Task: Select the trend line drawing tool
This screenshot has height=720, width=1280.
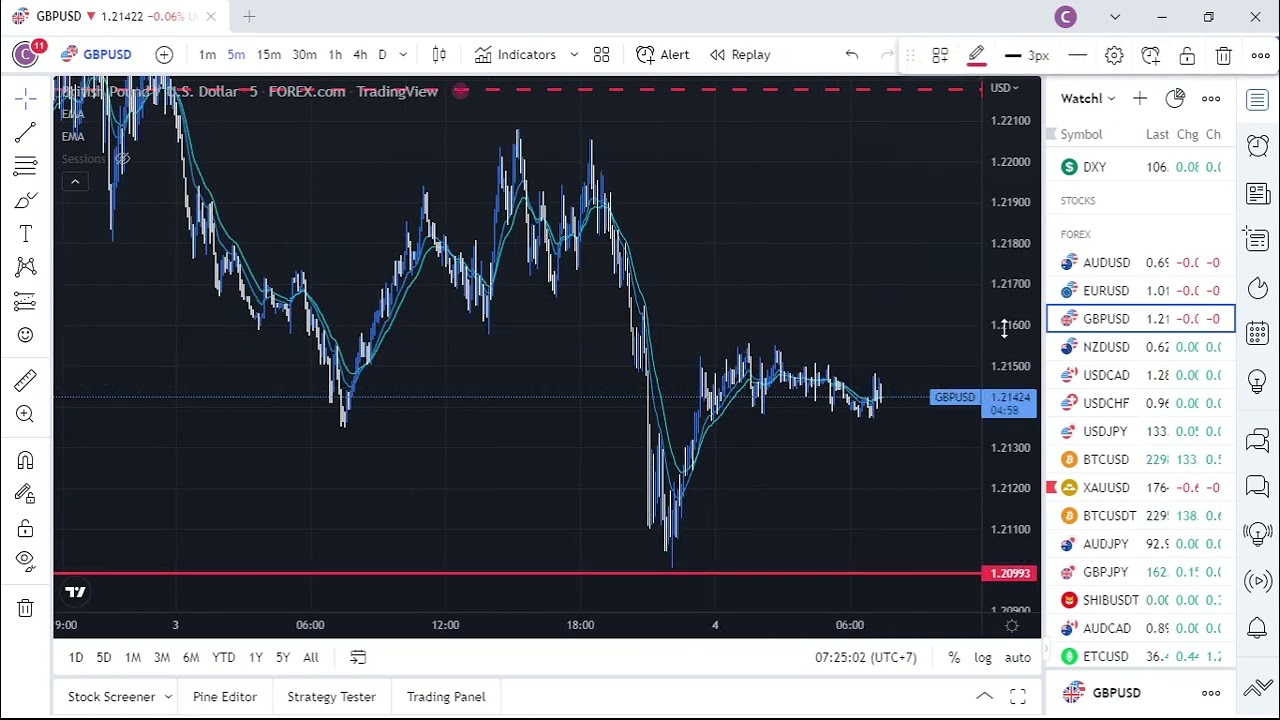Action: click(26, 132)
